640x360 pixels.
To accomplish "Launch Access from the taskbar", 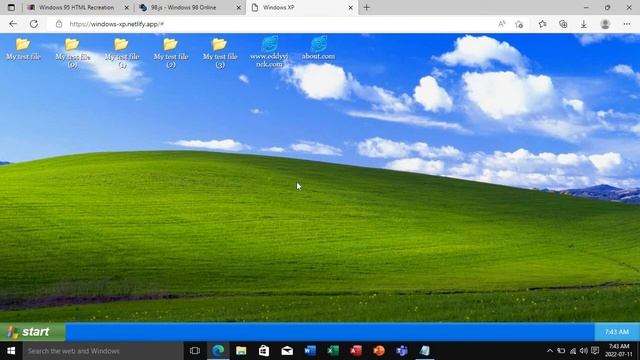I will pyautogui.click(x=356, y=351).
